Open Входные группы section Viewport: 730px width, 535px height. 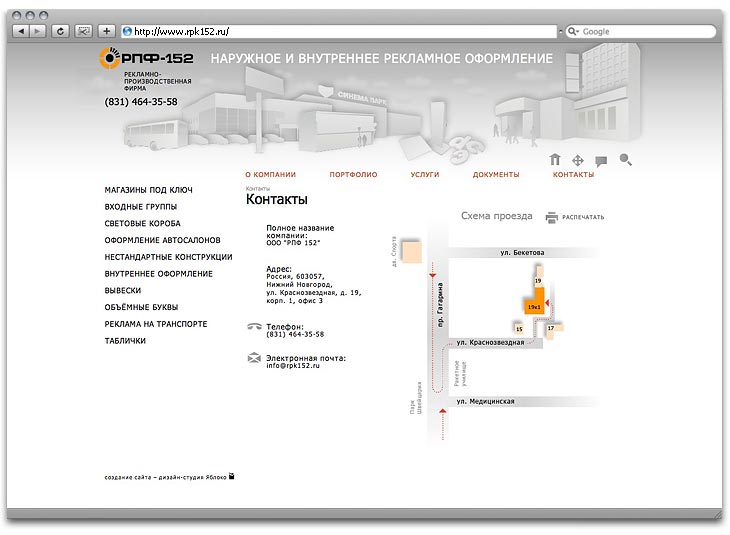coord(141,207)
